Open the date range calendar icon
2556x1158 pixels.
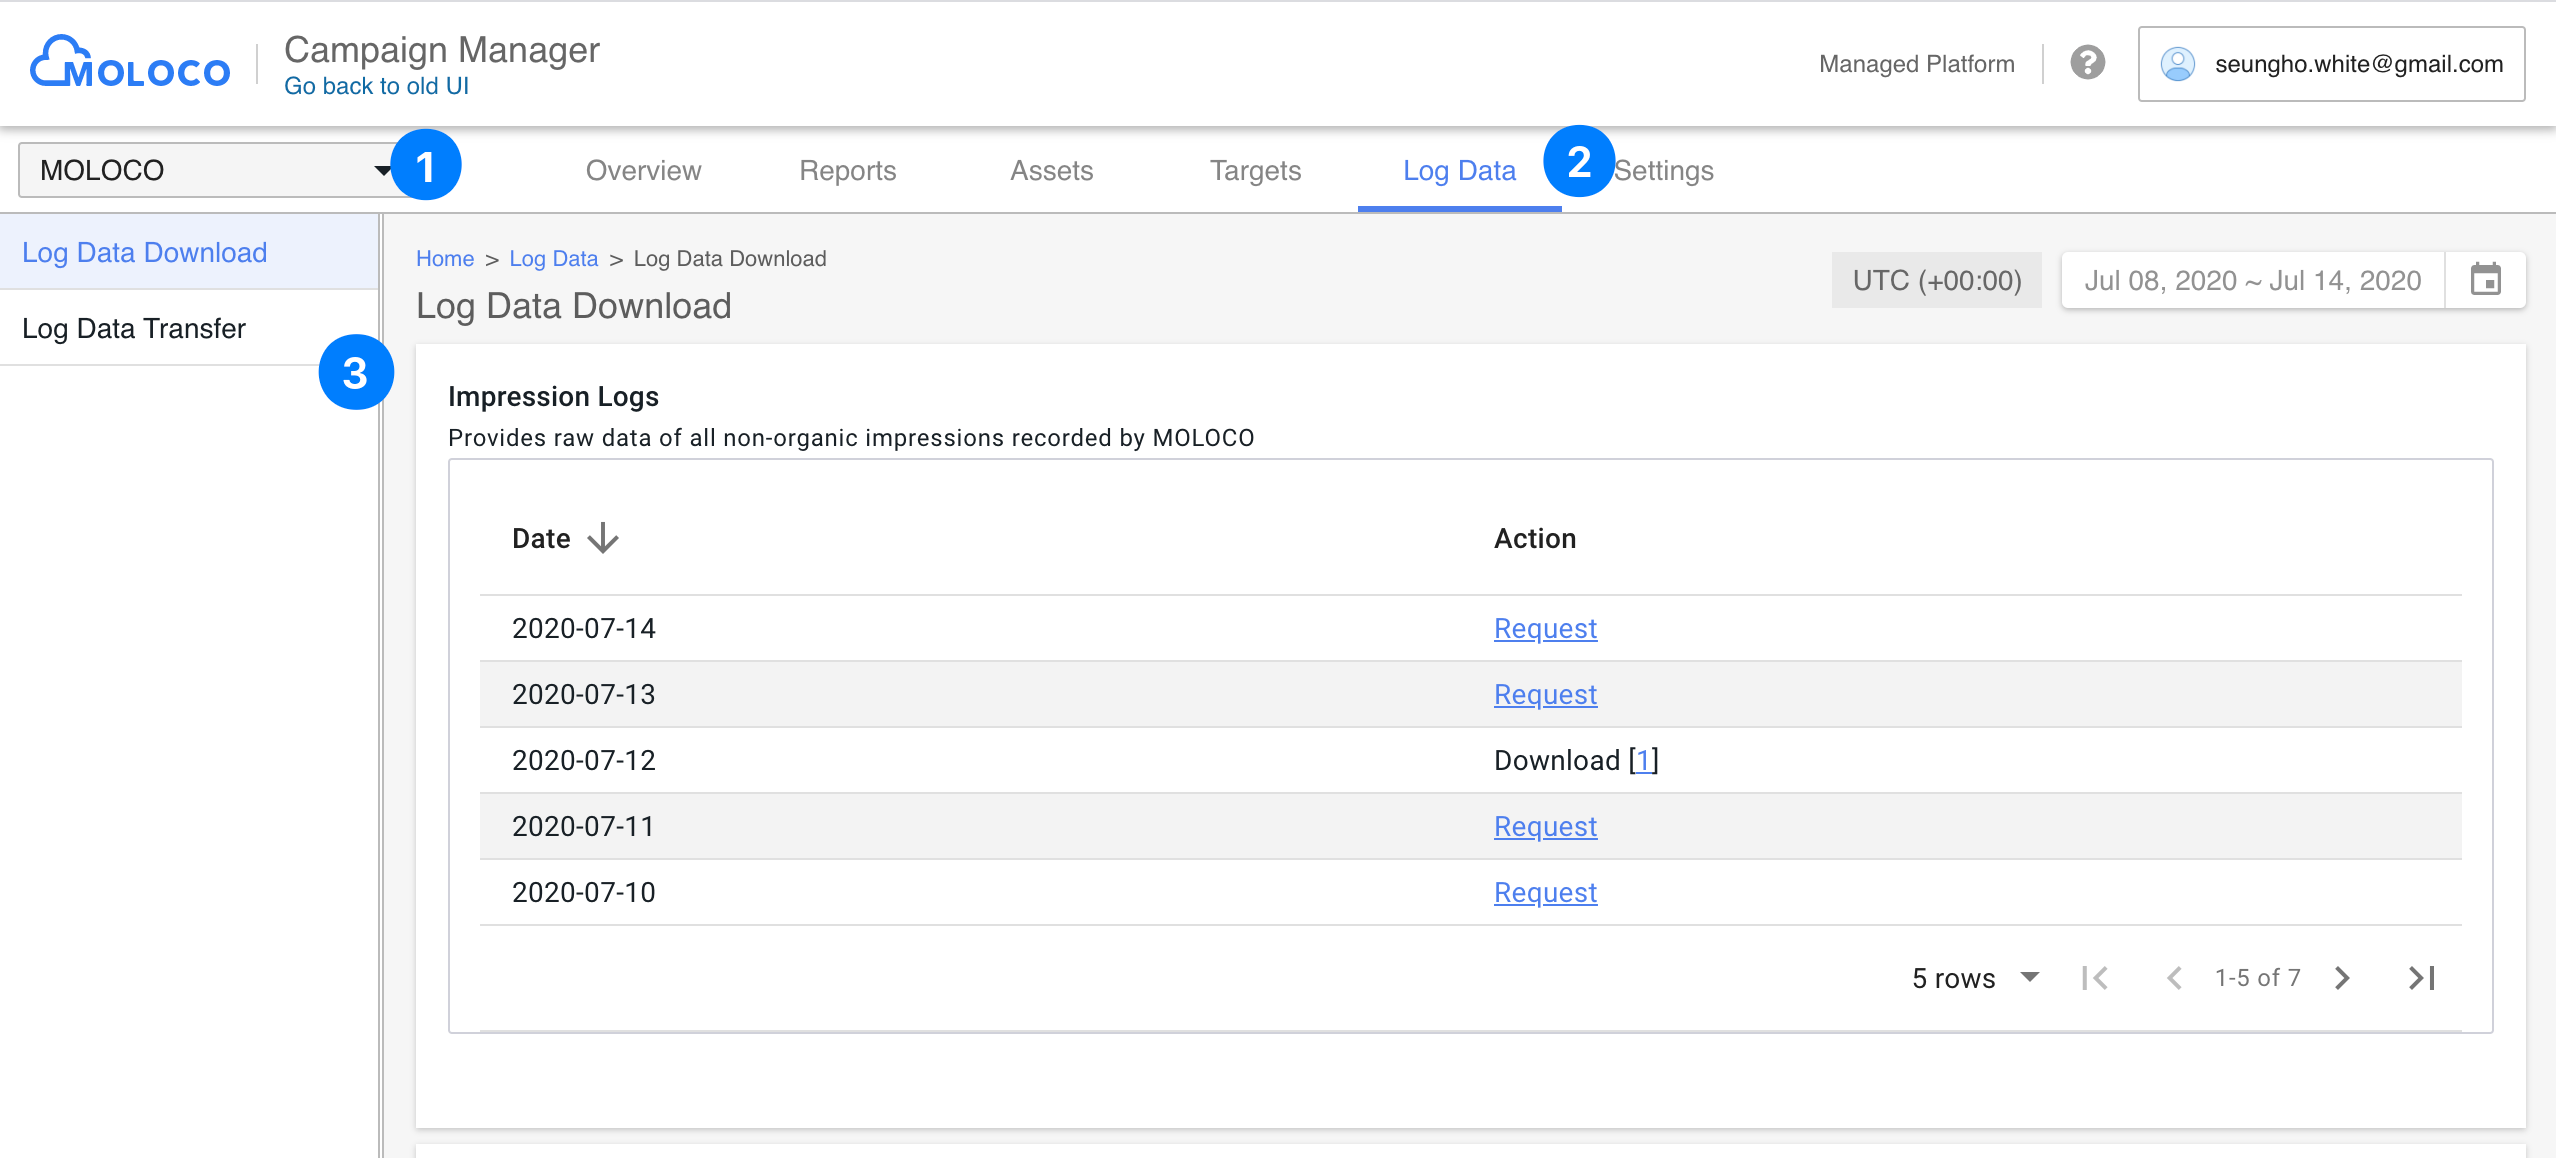(x=2486, y=280)
